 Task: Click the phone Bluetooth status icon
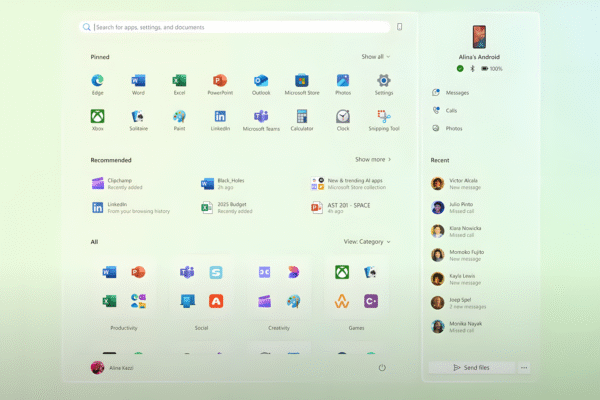pos(472,69)
